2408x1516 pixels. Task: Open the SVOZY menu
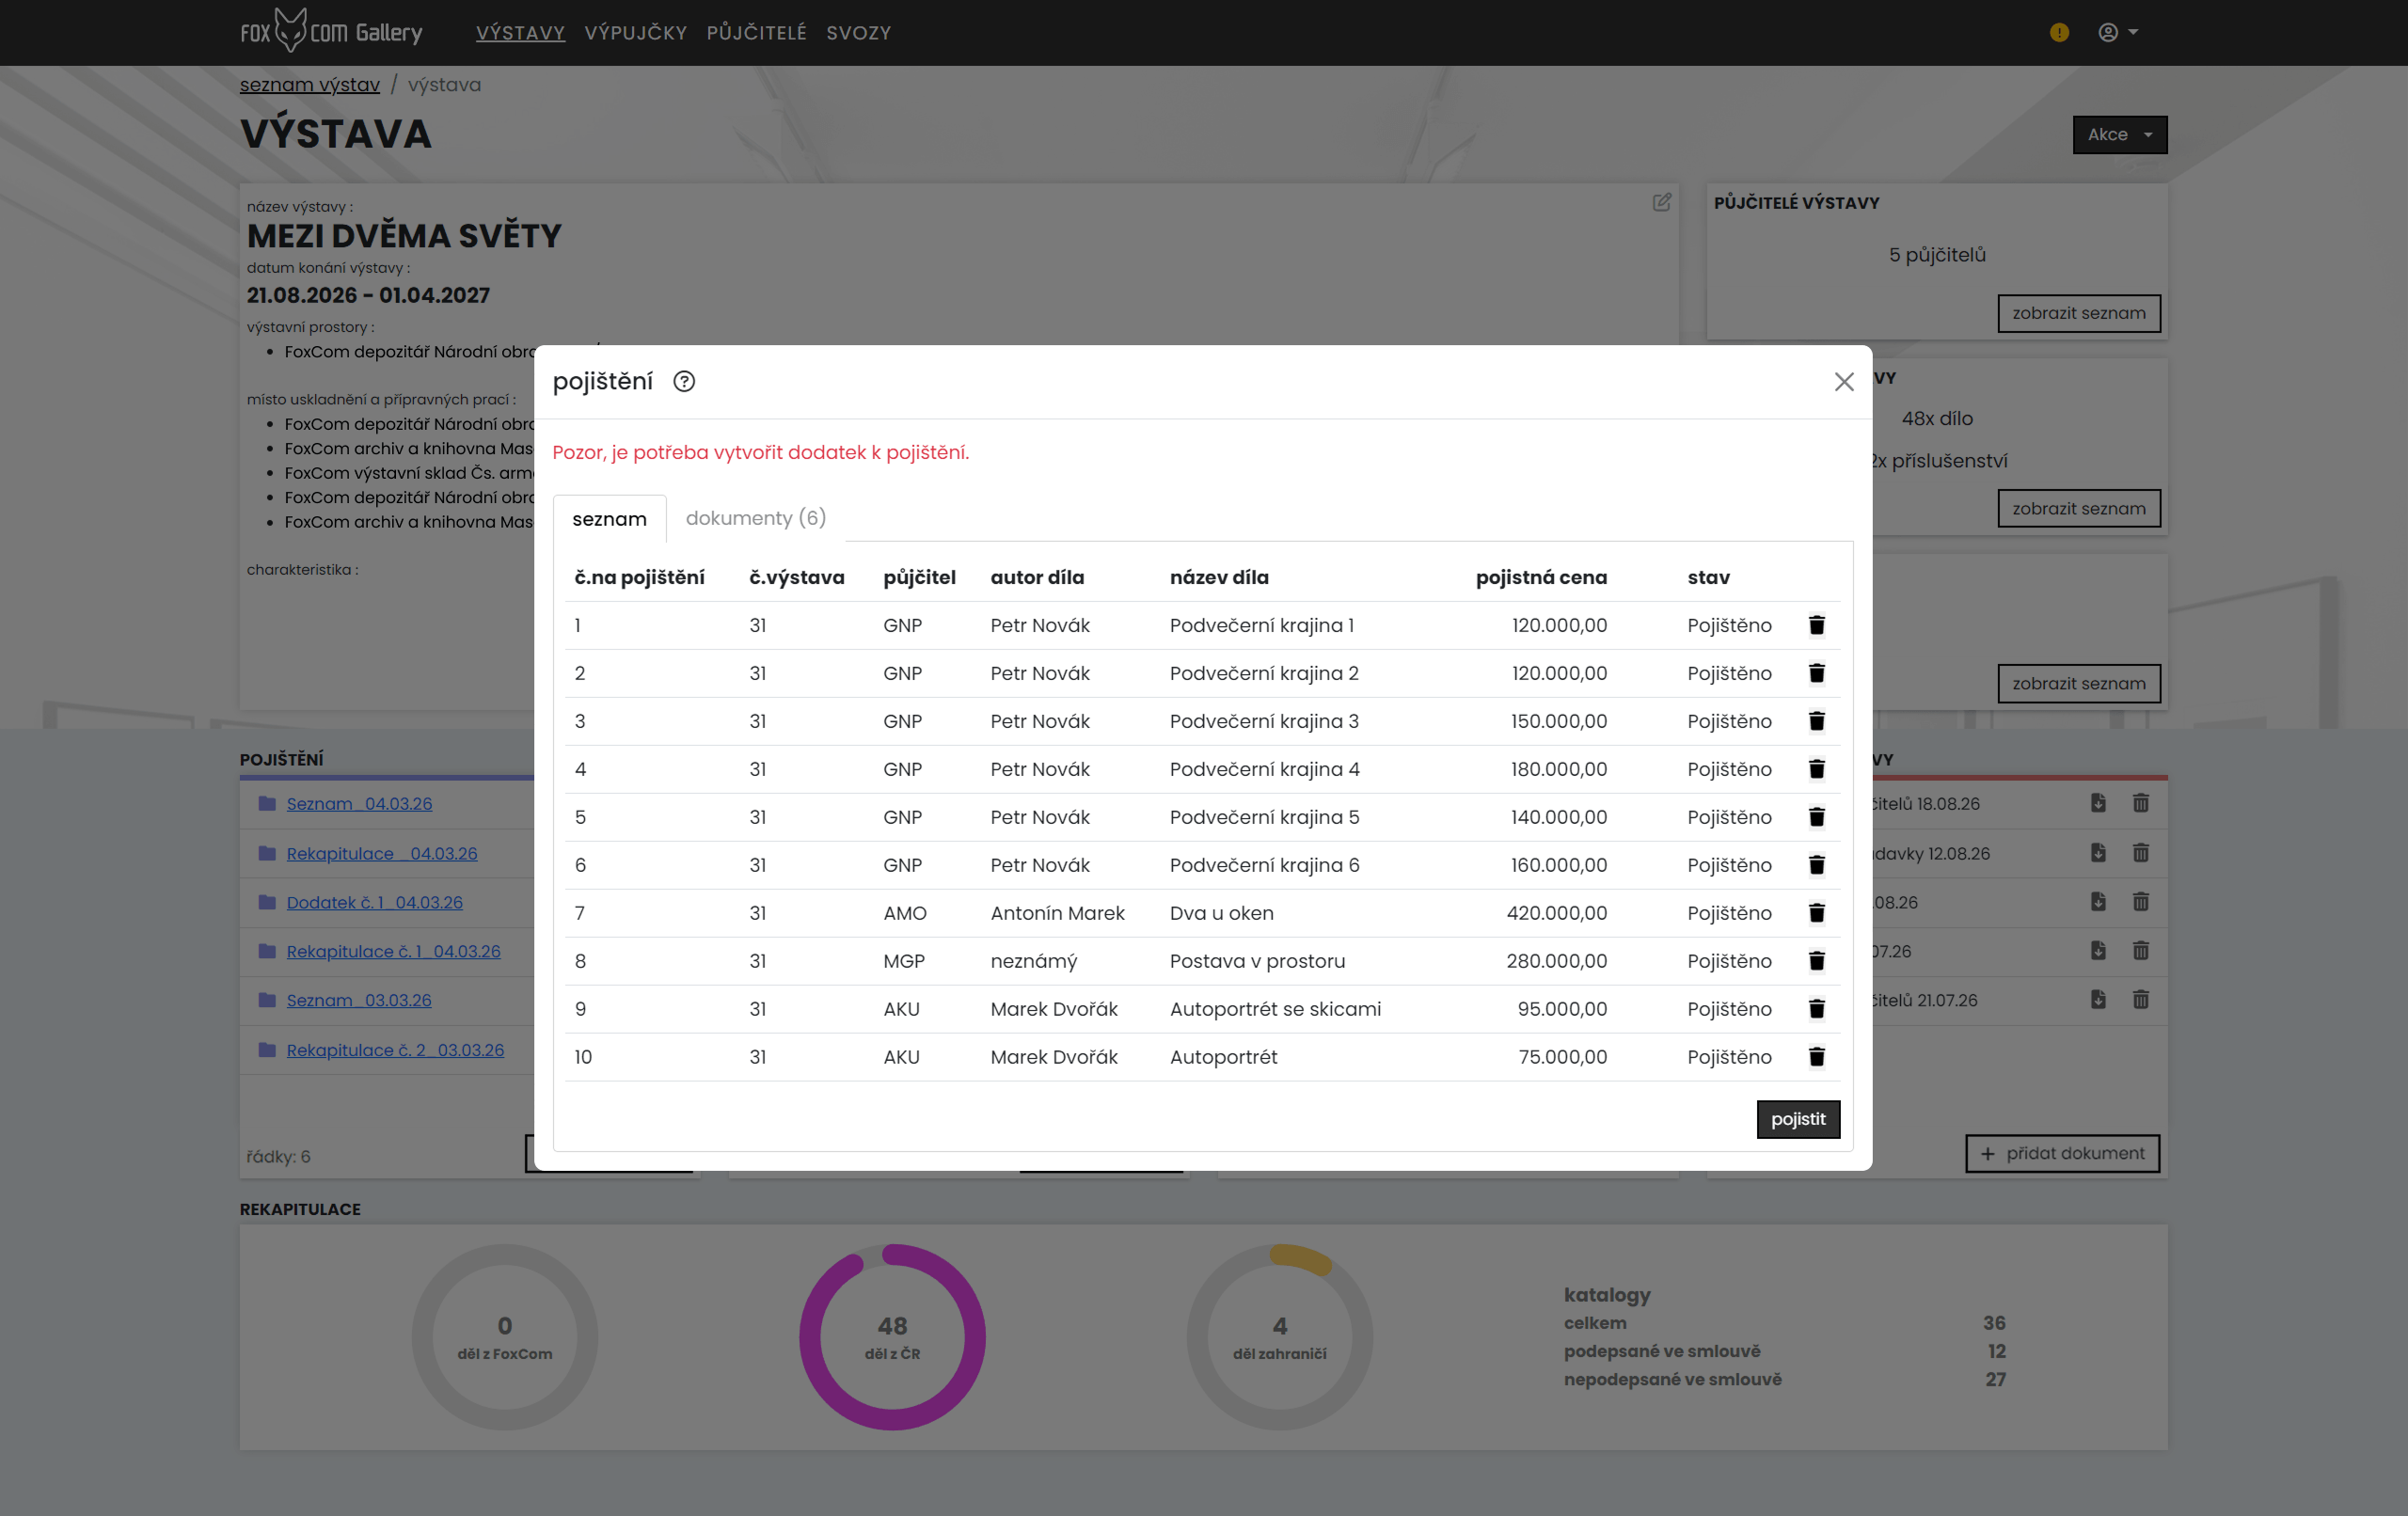pos(858,33)
